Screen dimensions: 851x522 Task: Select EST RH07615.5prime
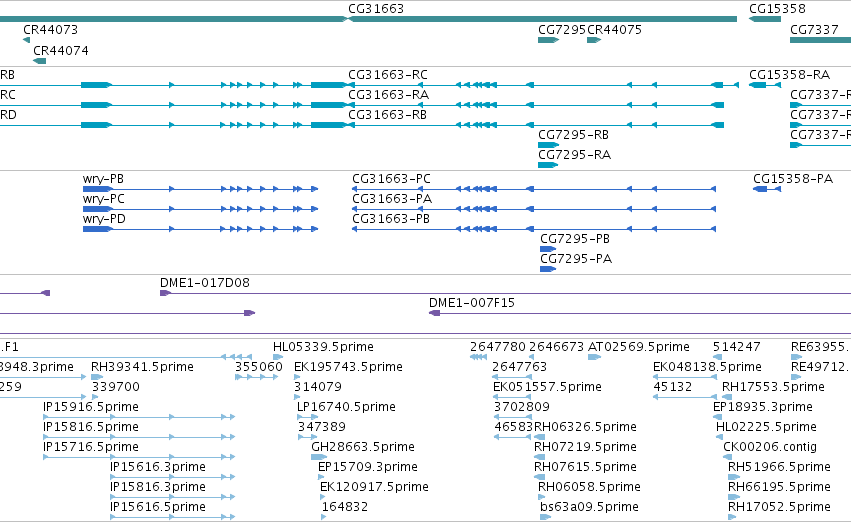(x=585, y=467)
